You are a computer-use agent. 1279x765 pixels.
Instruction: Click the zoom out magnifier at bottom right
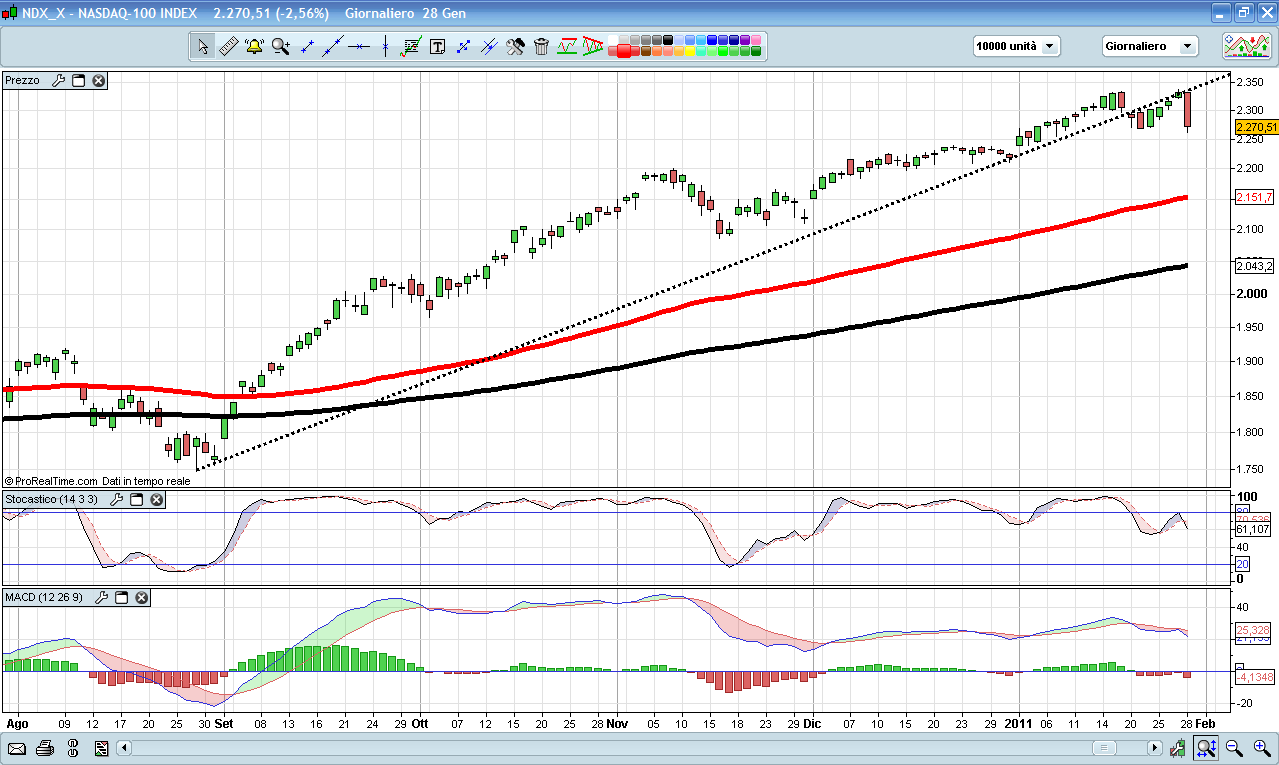point(1234,748)
